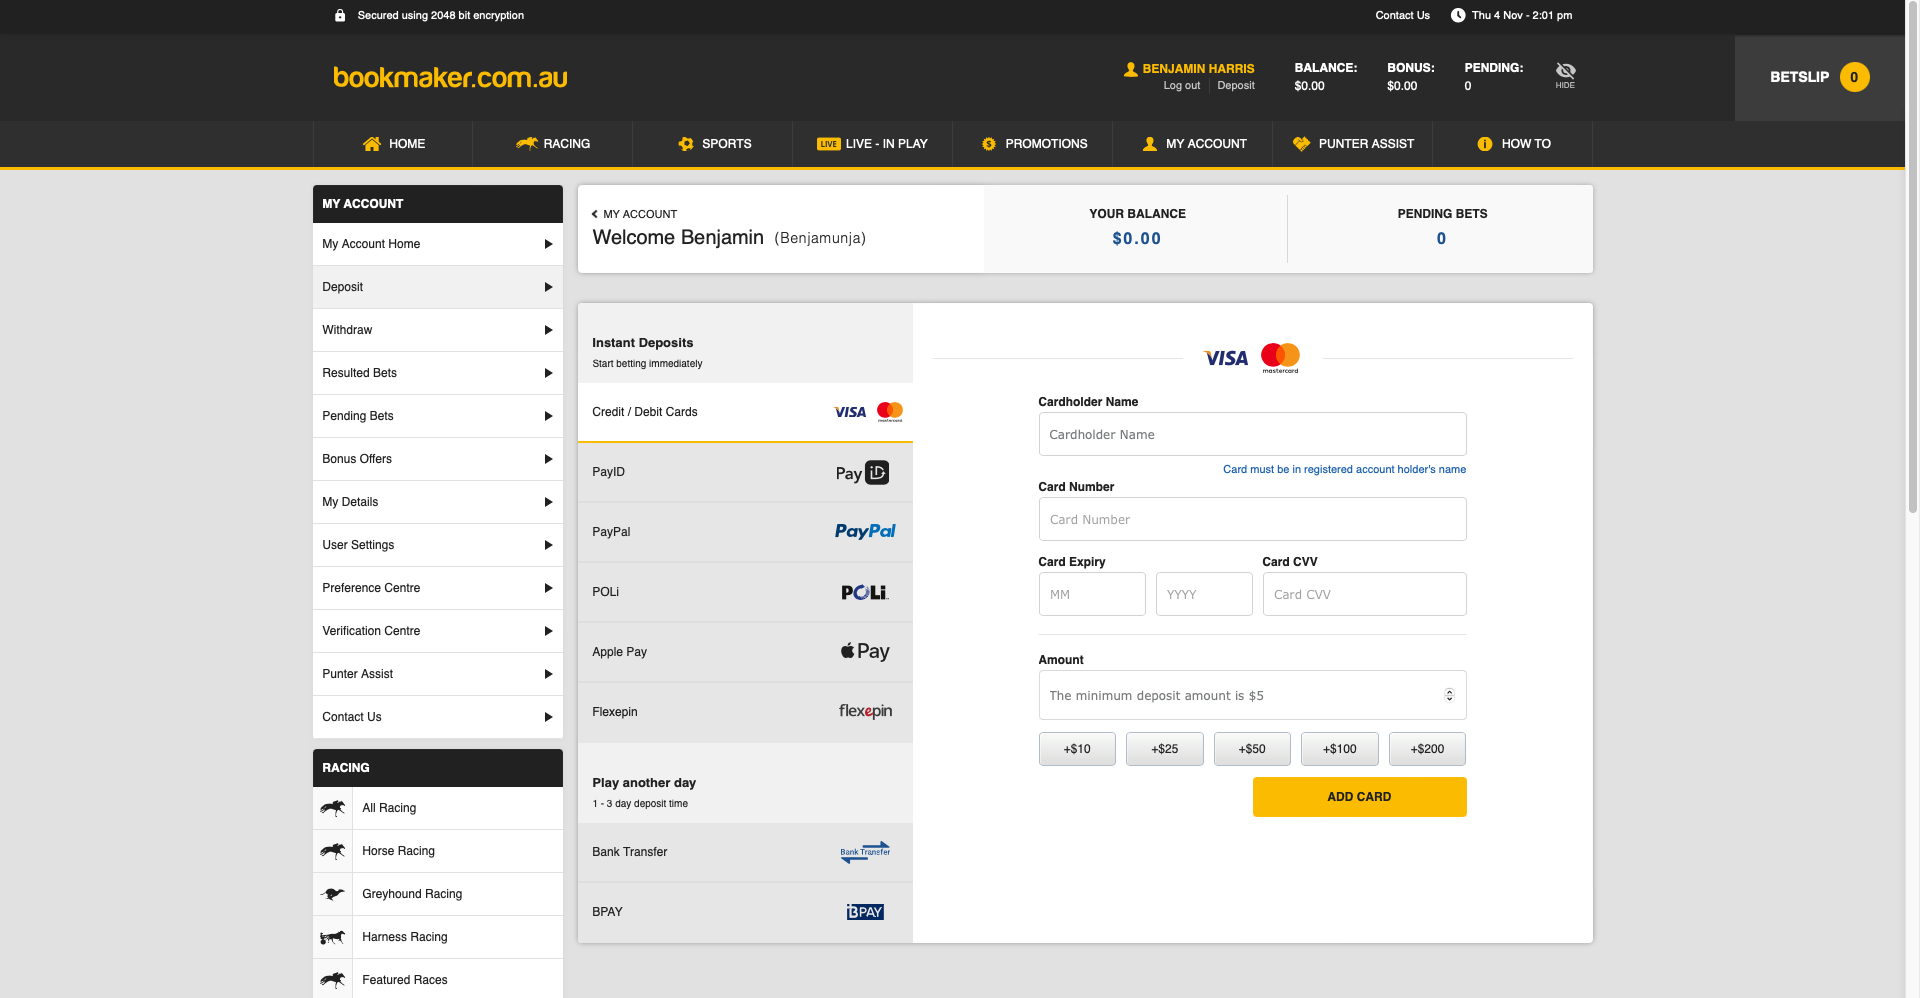Expand the Deposit sidebar arrow
The width and height of the screenshot is (1920, 998).
pyautogui.click(x=548, y=287)
